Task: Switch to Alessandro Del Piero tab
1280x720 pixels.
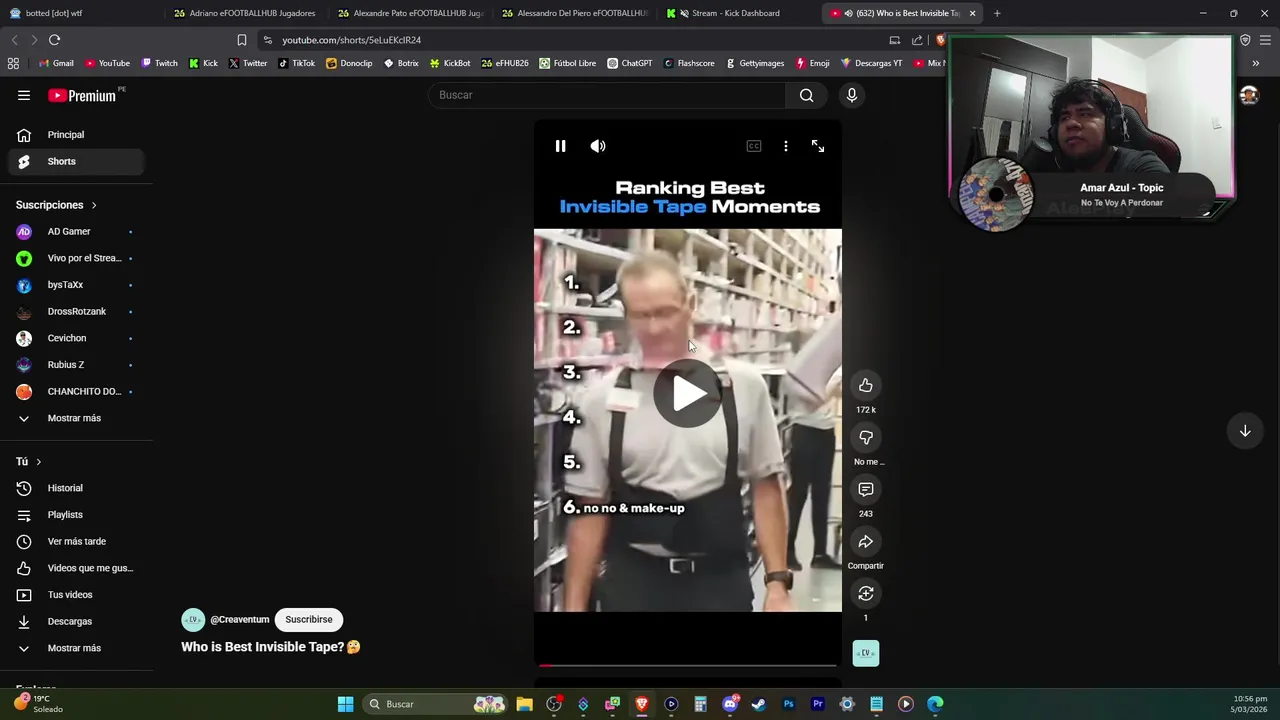Action: click(x=574, y=13)
